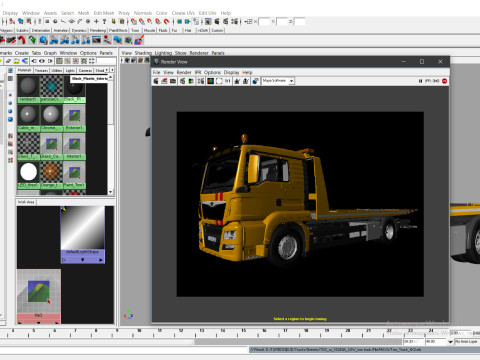480x360 pixels.
Task: Select the Lights tab in Hypershade
Action: 70,70
